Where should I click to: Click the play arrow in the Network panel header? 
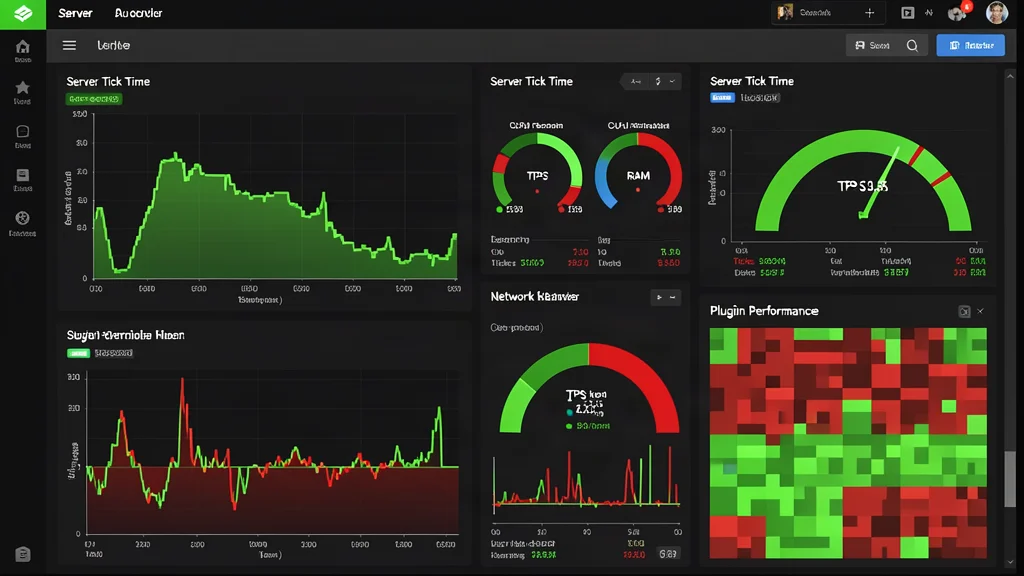[x=659, y=297]
